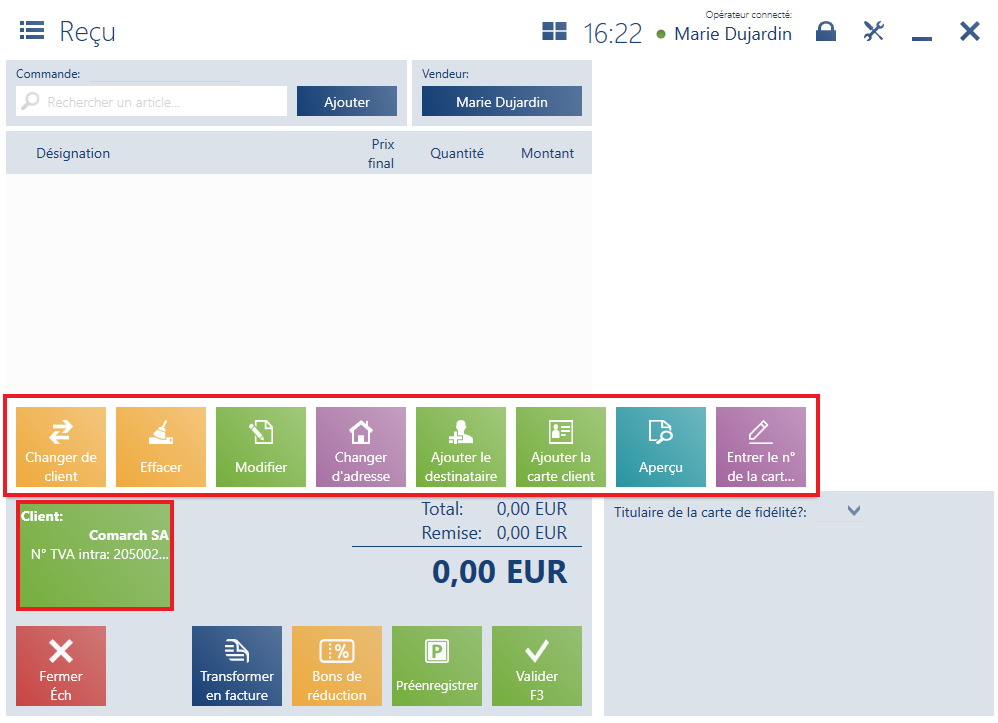Click the Quantité column header
This screenshot has height=723, width=998.
point(457,153)
